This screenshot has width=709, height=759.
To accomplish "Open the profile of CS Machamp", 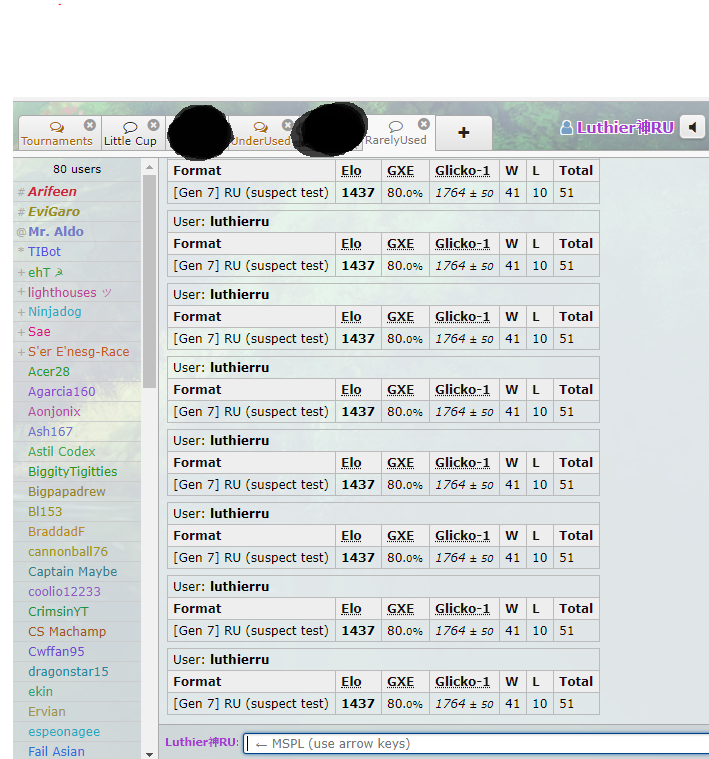I will pyautogui.click(x=67, y=631).
